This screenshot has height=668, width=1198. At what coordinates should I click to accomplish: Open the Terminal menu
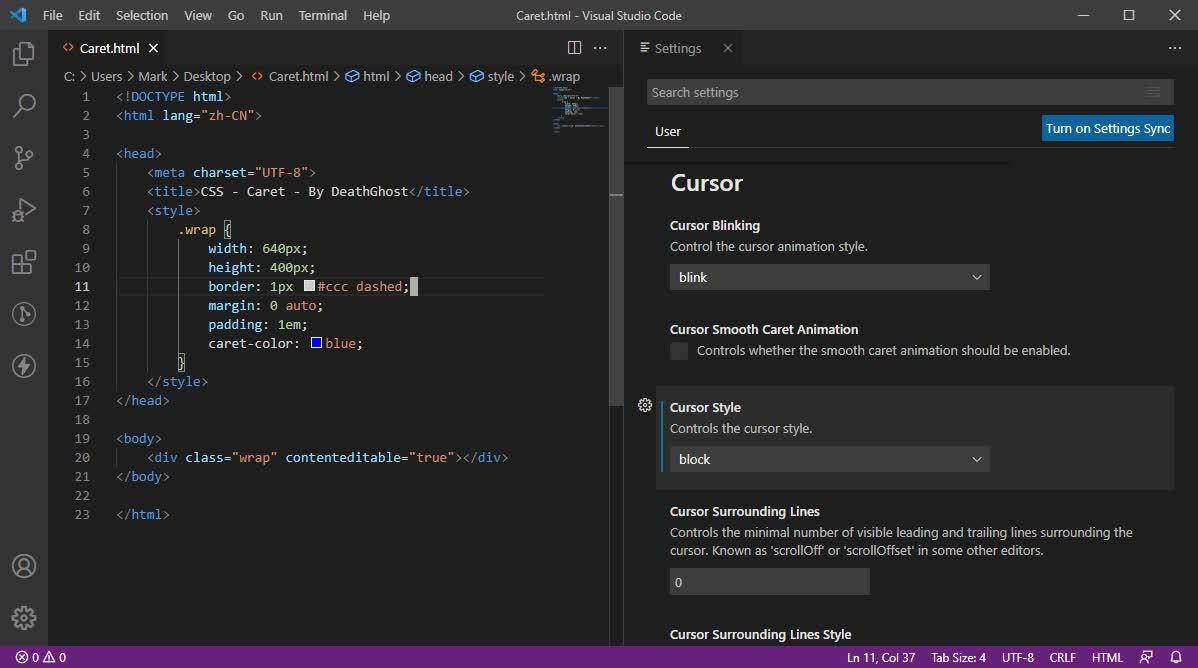pyautogui.click(x=323, y=15)
